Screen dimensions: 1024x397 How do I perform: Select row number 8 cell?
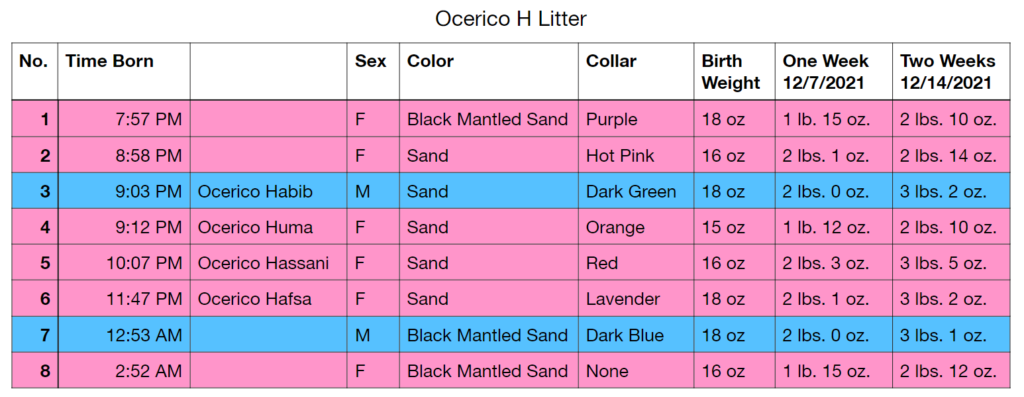(x=35, y=371)
